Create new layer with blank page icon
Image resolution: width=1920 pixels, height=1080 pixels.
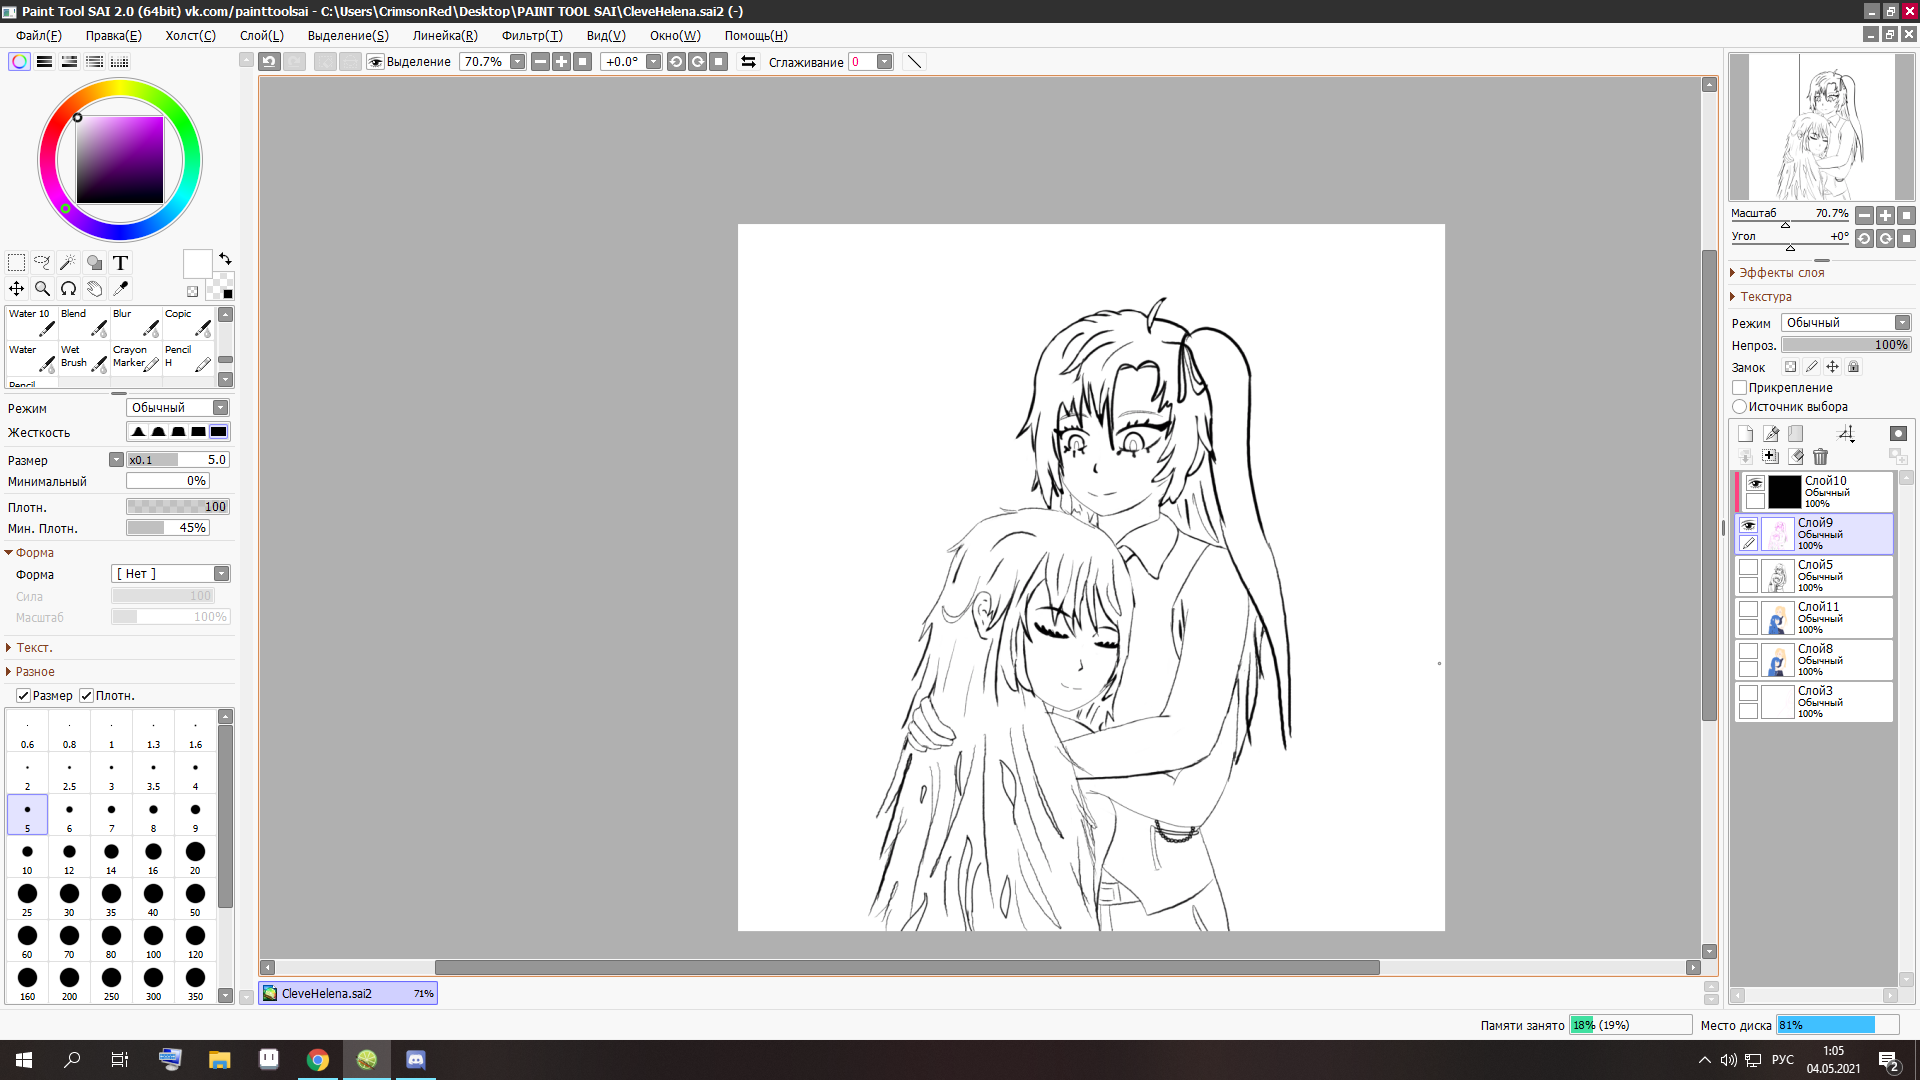(1745, 434)
